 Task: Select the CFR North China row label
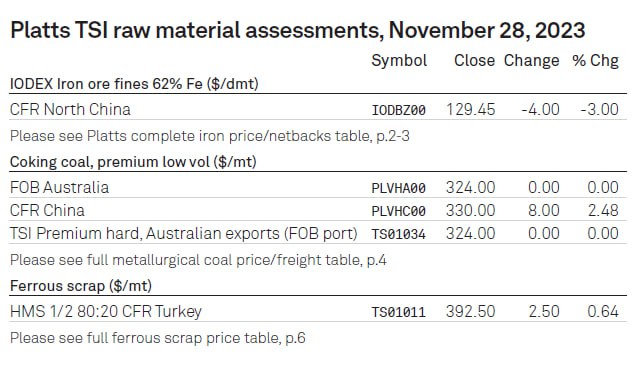point(70,109)
